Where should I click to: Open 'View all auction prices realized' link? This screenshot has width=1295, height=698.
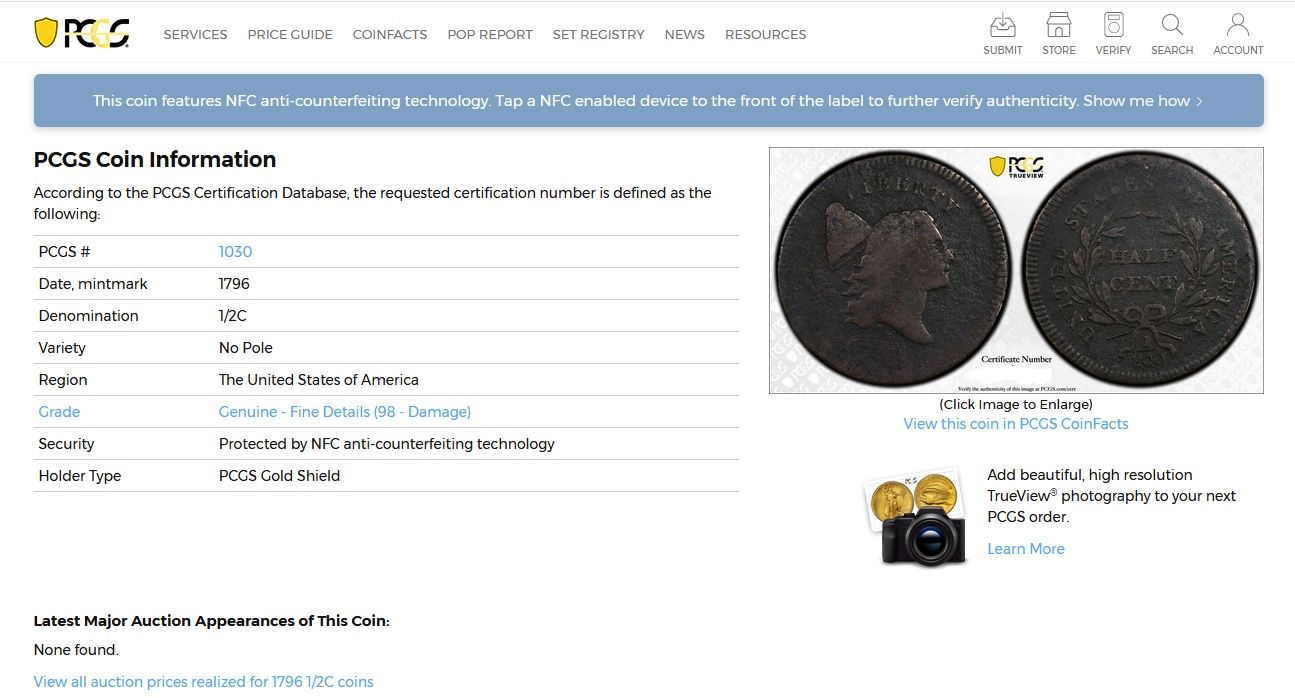pos(204,682)
